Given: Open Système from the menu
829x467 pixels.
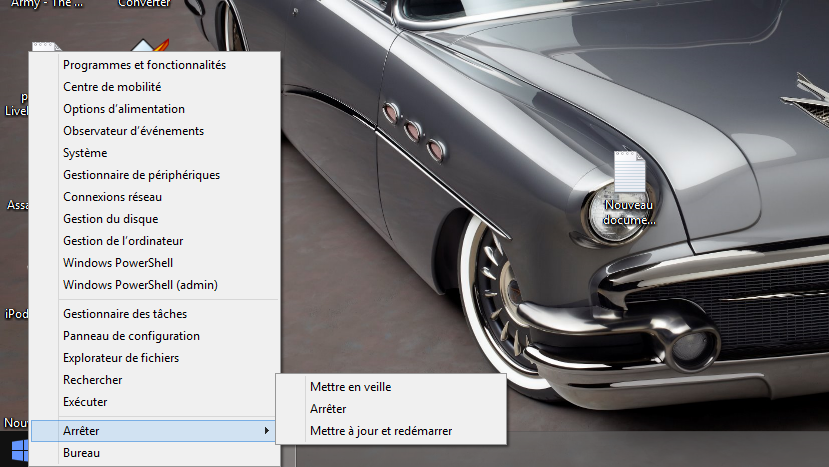Looking at the screenshot, I should pos(85,153).
